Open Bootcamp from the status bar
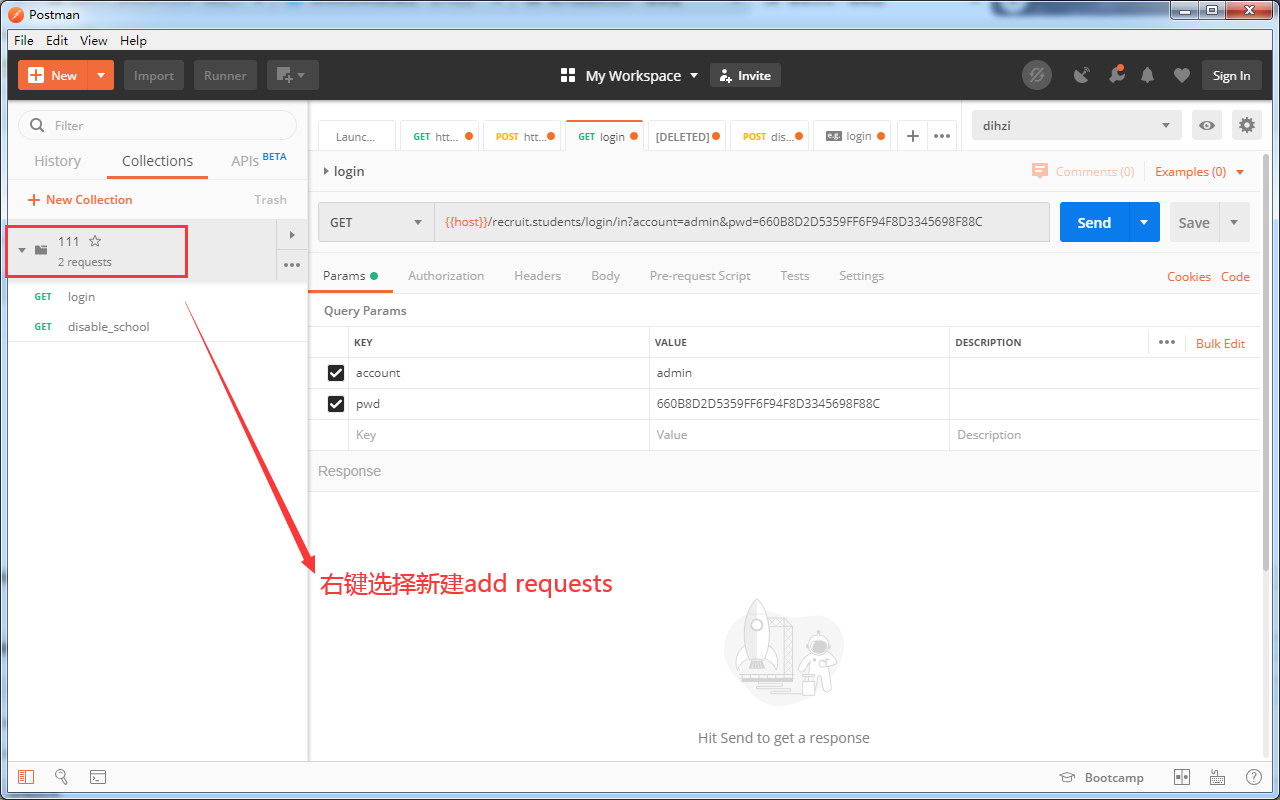 1101,777
